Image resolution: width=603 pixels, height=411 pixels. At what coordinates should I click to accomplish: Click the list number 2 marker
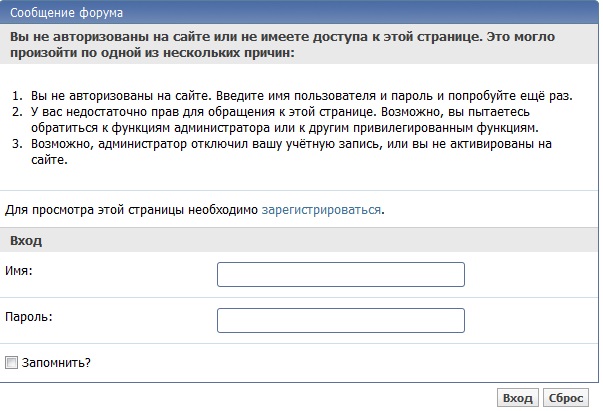[x=17, y=111]
